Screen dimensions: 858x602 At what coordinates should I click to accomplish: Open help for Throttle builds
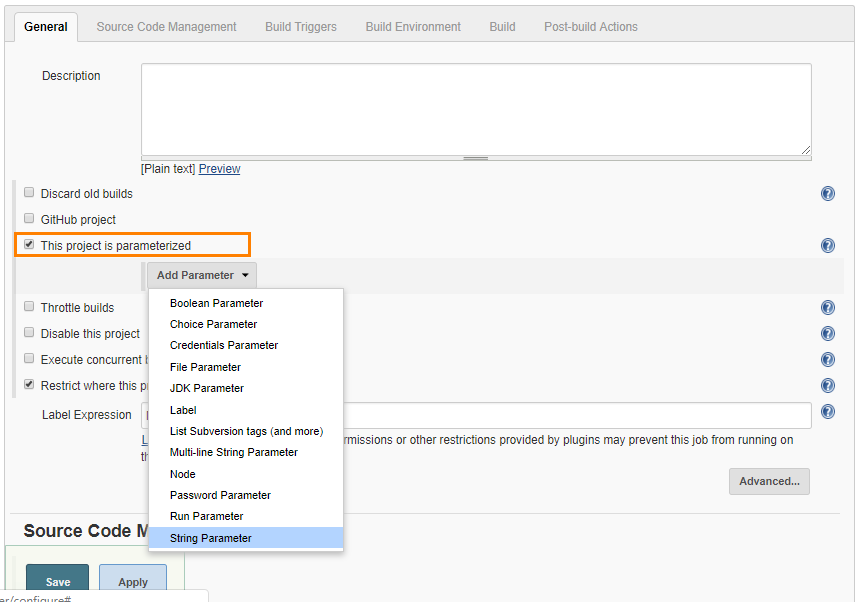pos(827,307)
